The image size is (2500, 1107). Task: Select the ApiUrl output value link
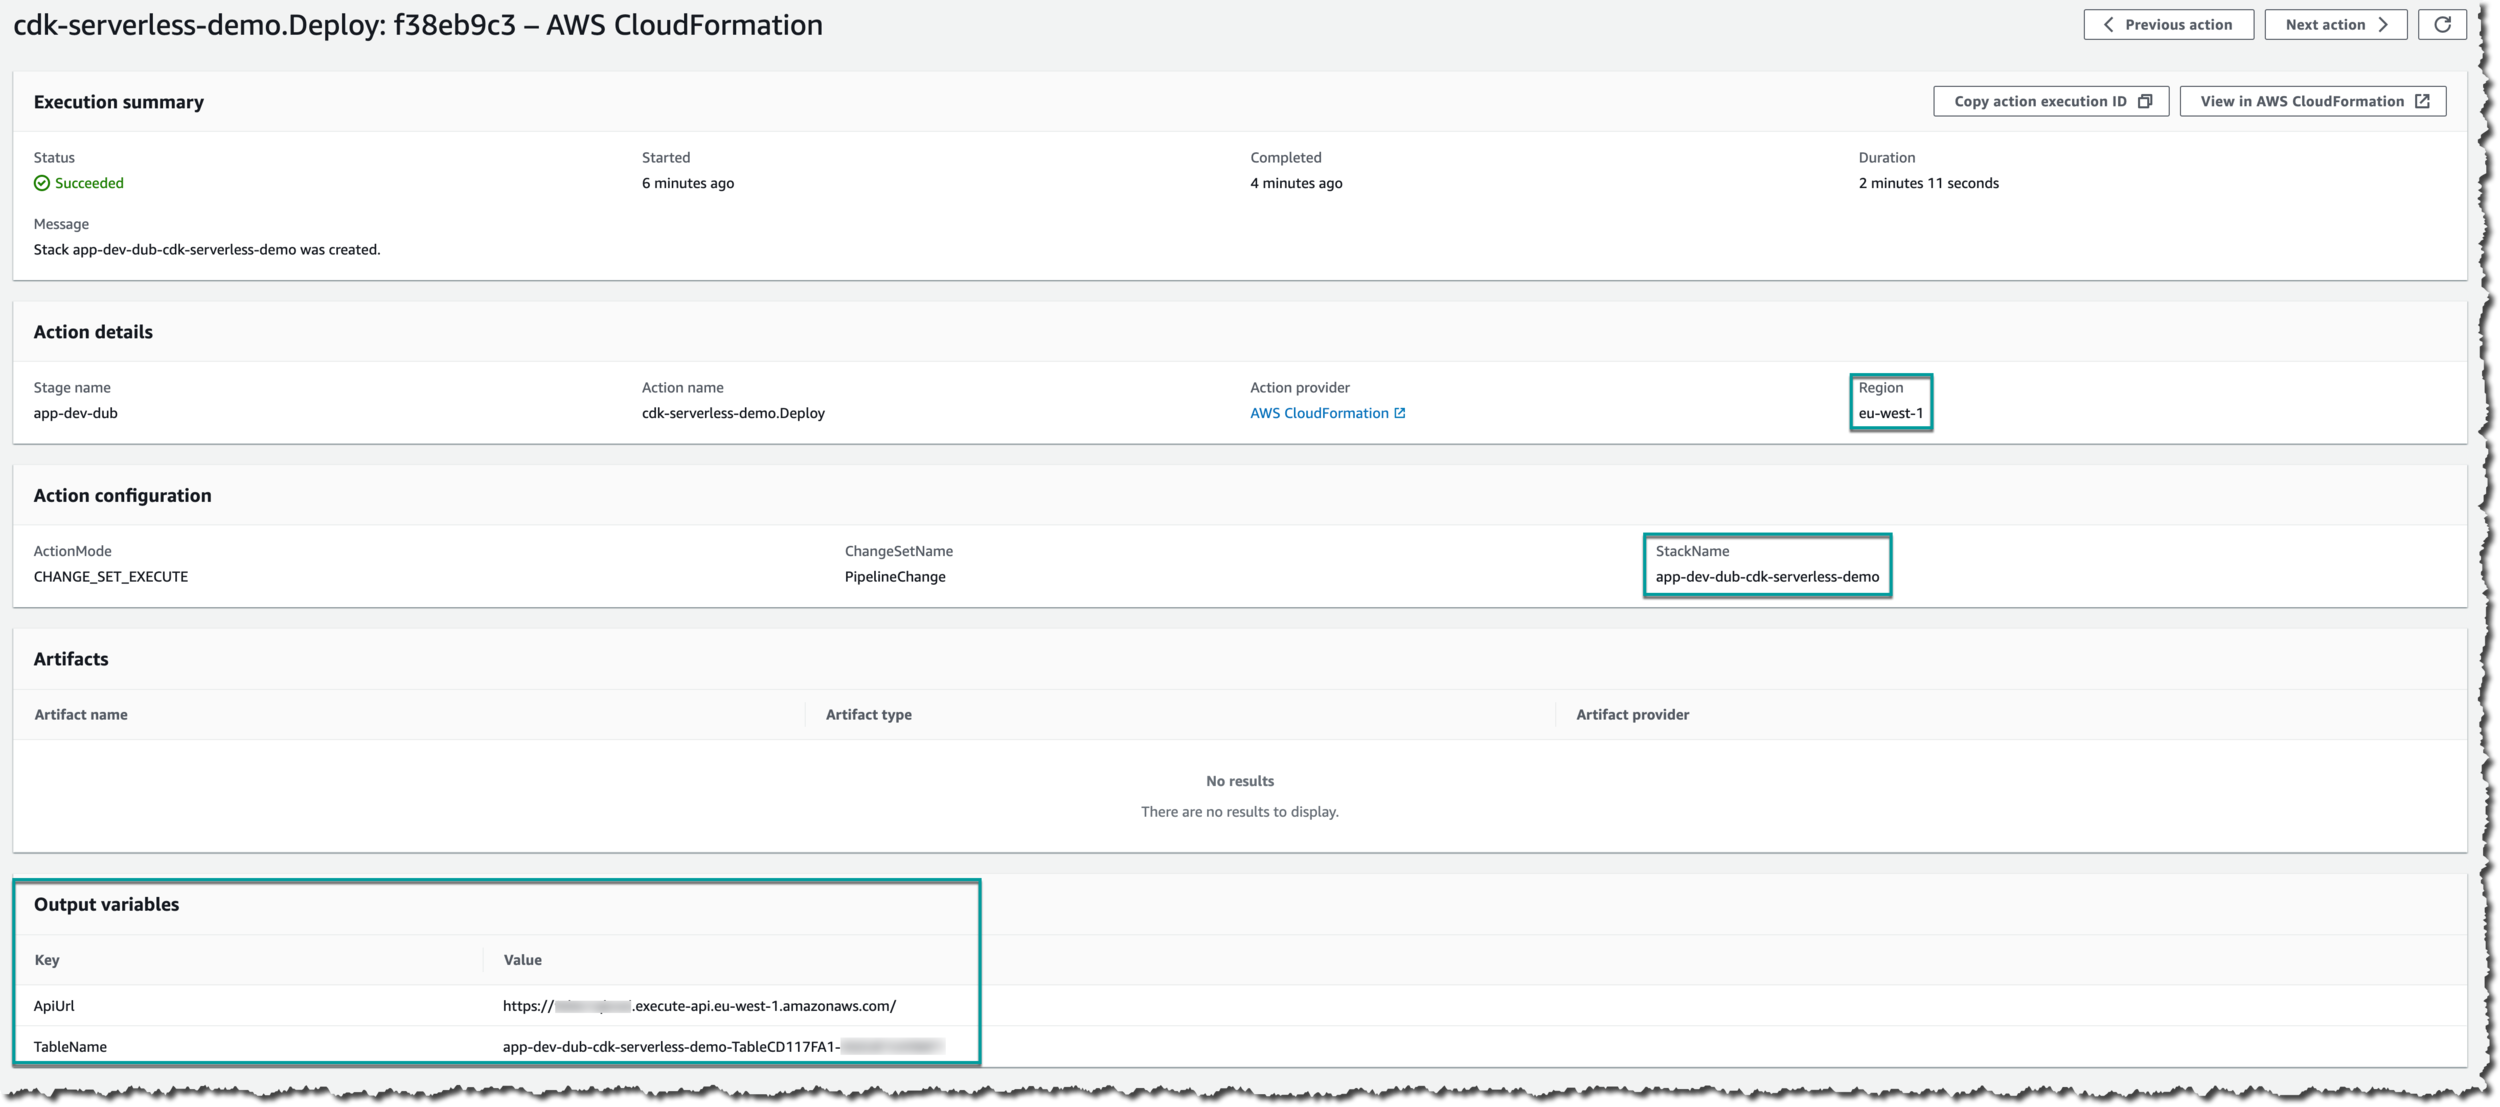698,1006
